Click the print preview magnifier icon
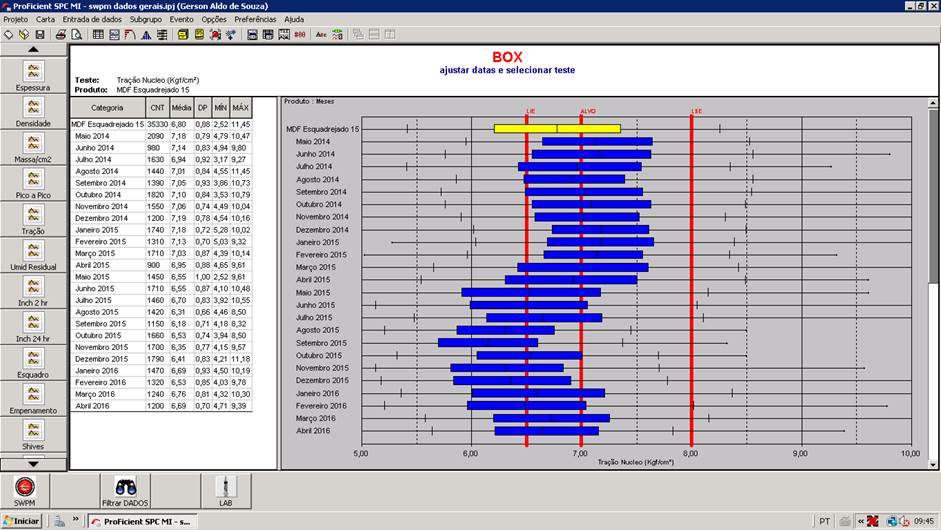Screen dimensions: 941x530 (76, 35)
